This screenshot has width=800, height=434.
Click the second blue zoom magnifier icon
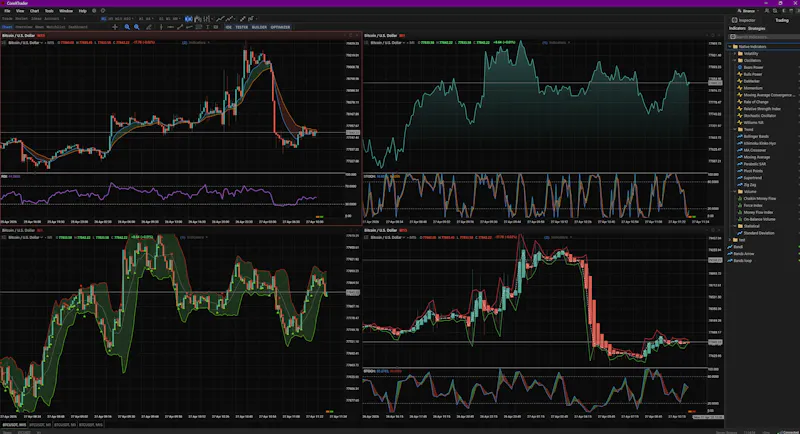(137, 27)
